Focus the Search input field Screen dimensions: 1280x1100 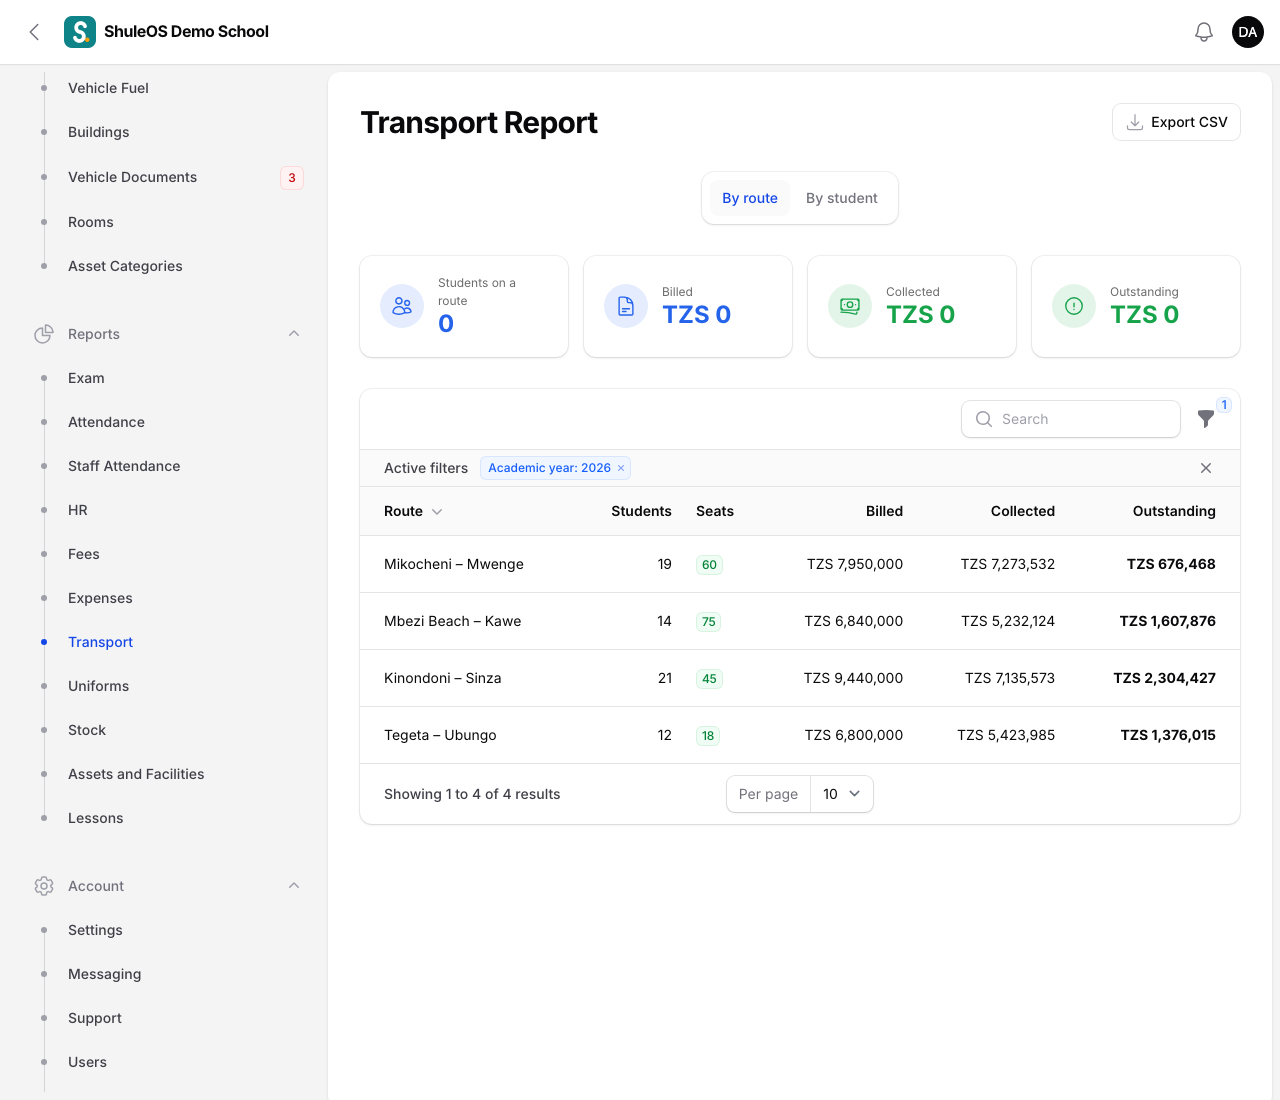[x=1071, y=419]
